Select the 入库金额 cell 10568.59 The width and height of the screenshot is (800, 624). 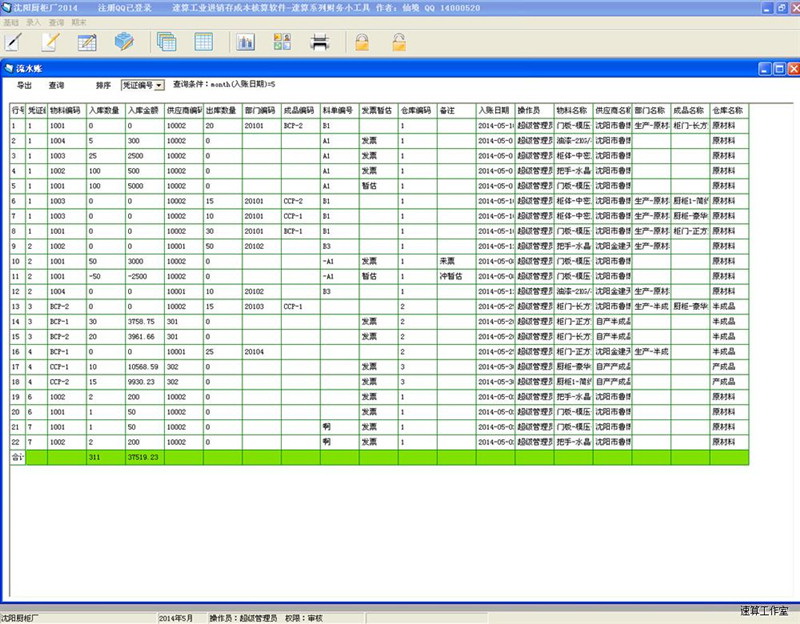(145, 367)
